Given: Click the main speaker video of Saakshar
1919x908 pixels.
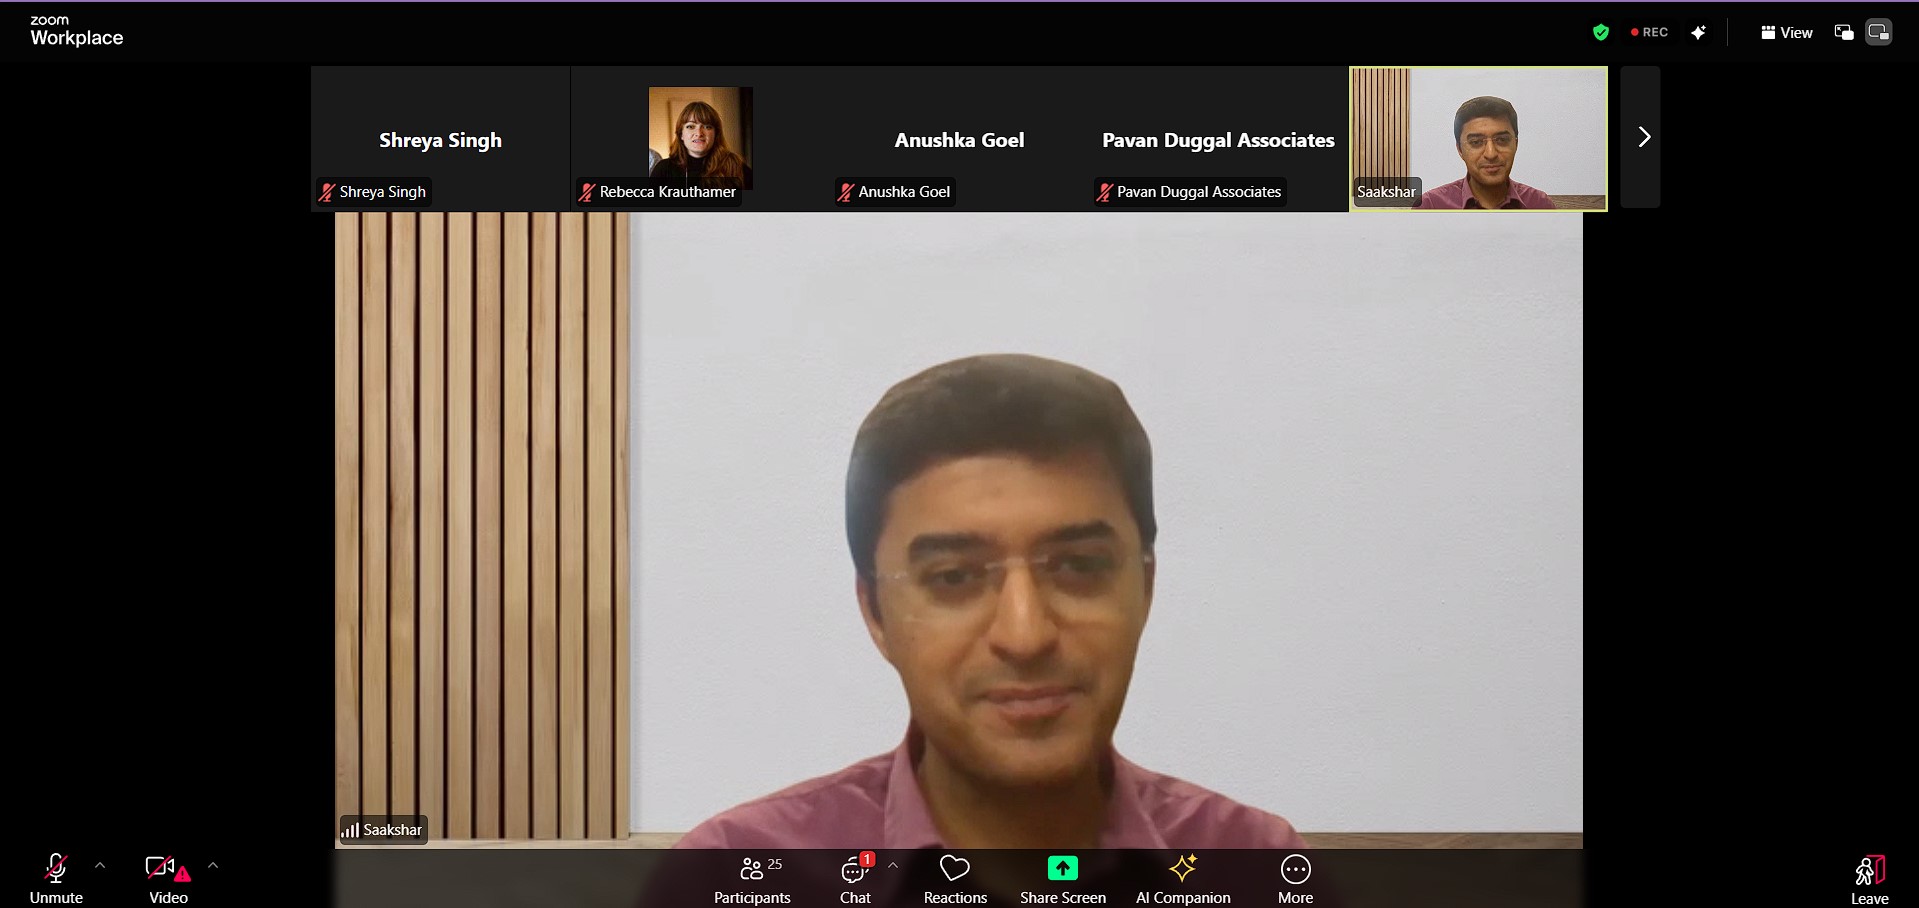Looking at the screenshot, I should pos(959,530).
